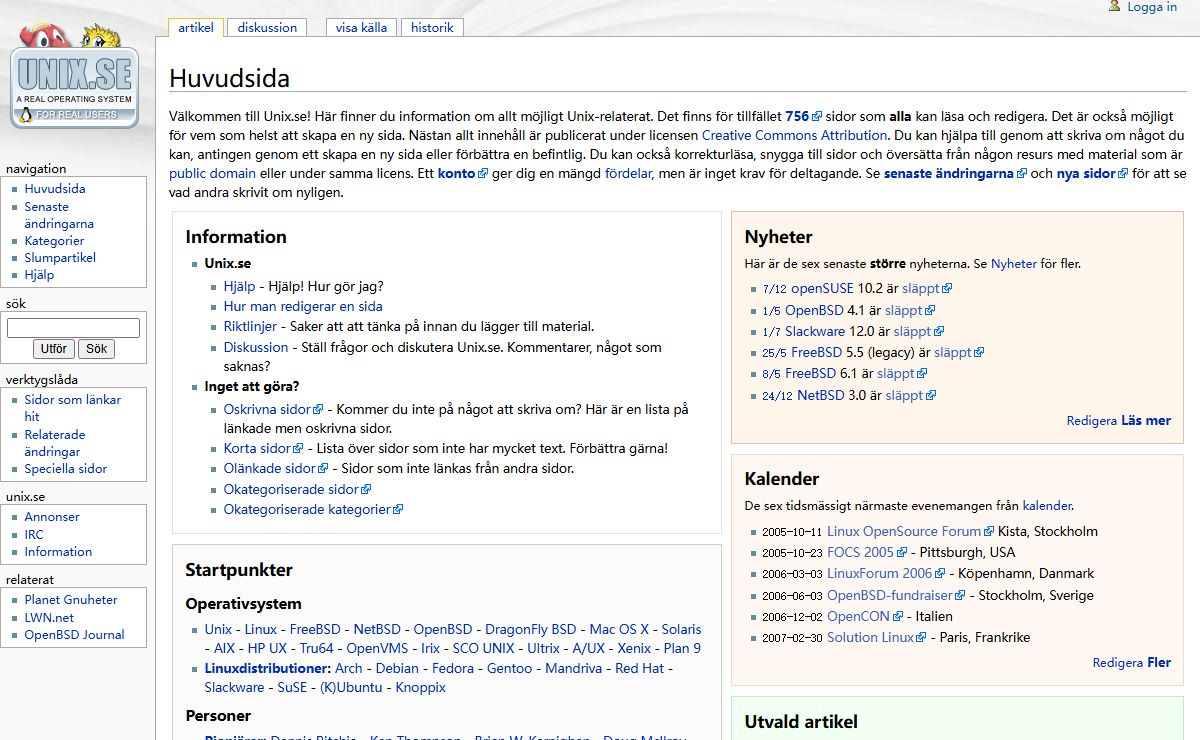Image resolution: width=1200 pixels, height=740 pixels.
Task: Open Hjälp in the navigation sidebar
Action: pyautogui.click(x=39, y=274)
